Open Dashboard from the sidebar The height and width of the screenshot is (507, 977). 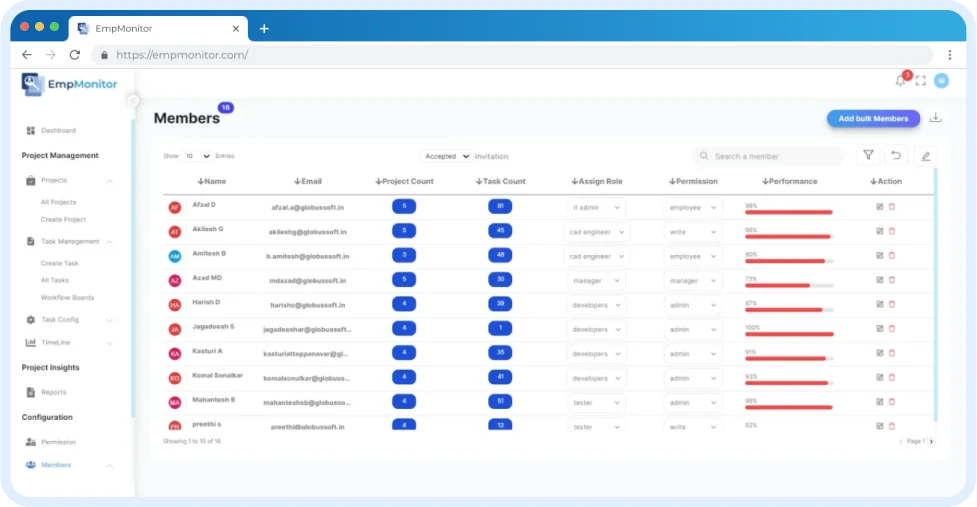click(57, 130)
